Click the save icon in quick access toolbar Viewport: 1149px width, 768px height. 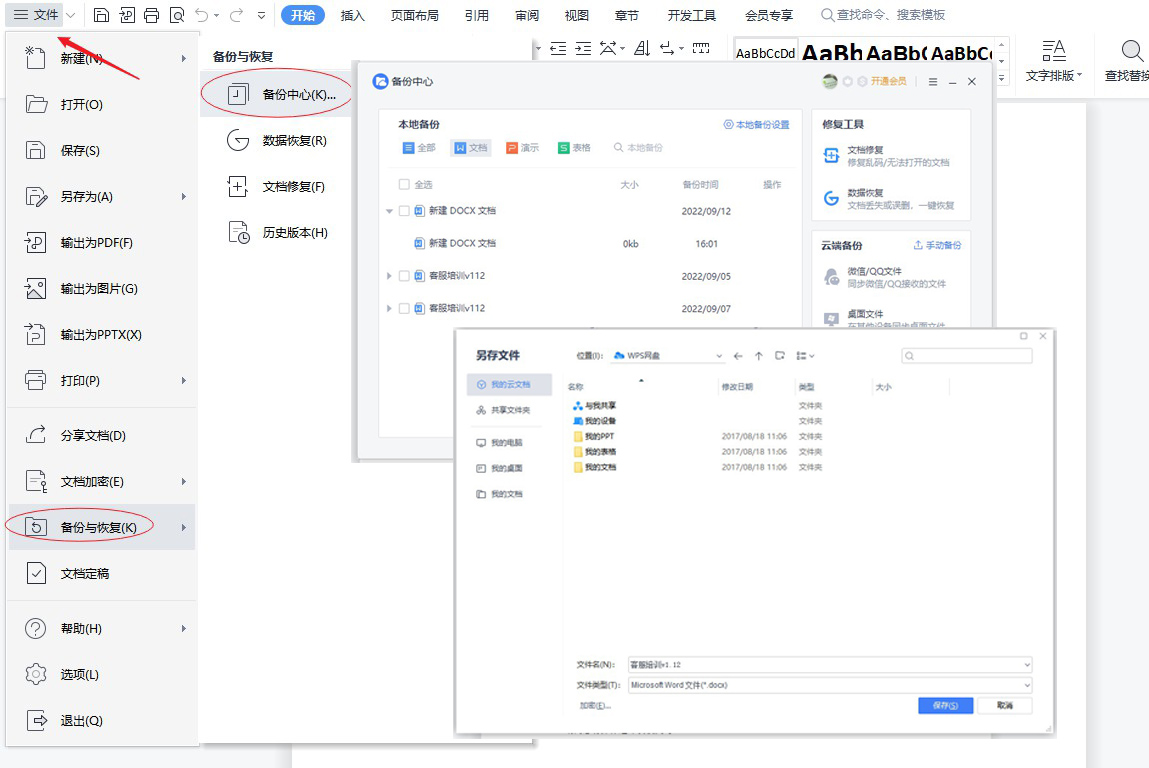101,15
